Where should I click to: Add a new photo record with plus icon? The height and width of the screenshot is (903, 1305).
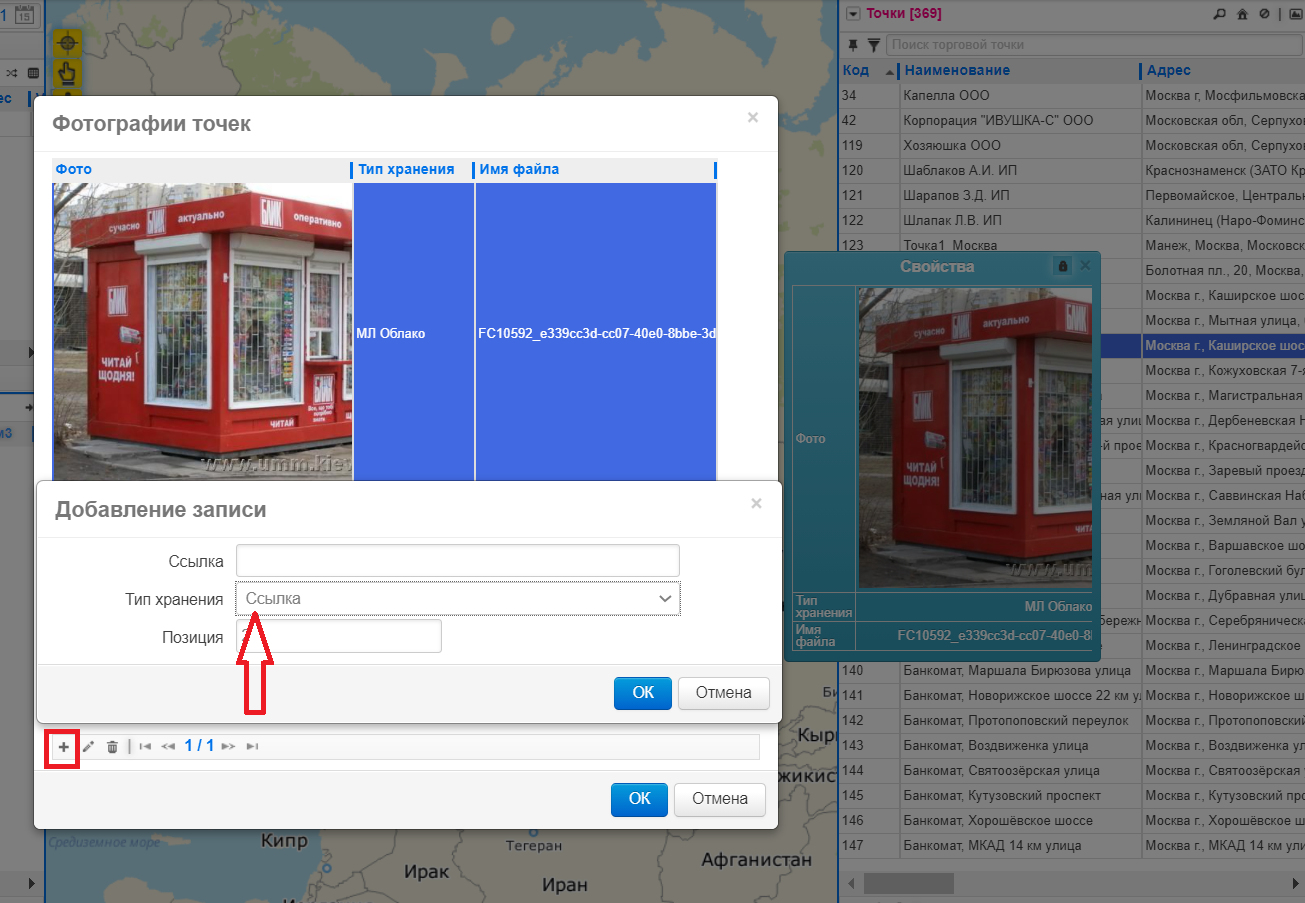63,746
